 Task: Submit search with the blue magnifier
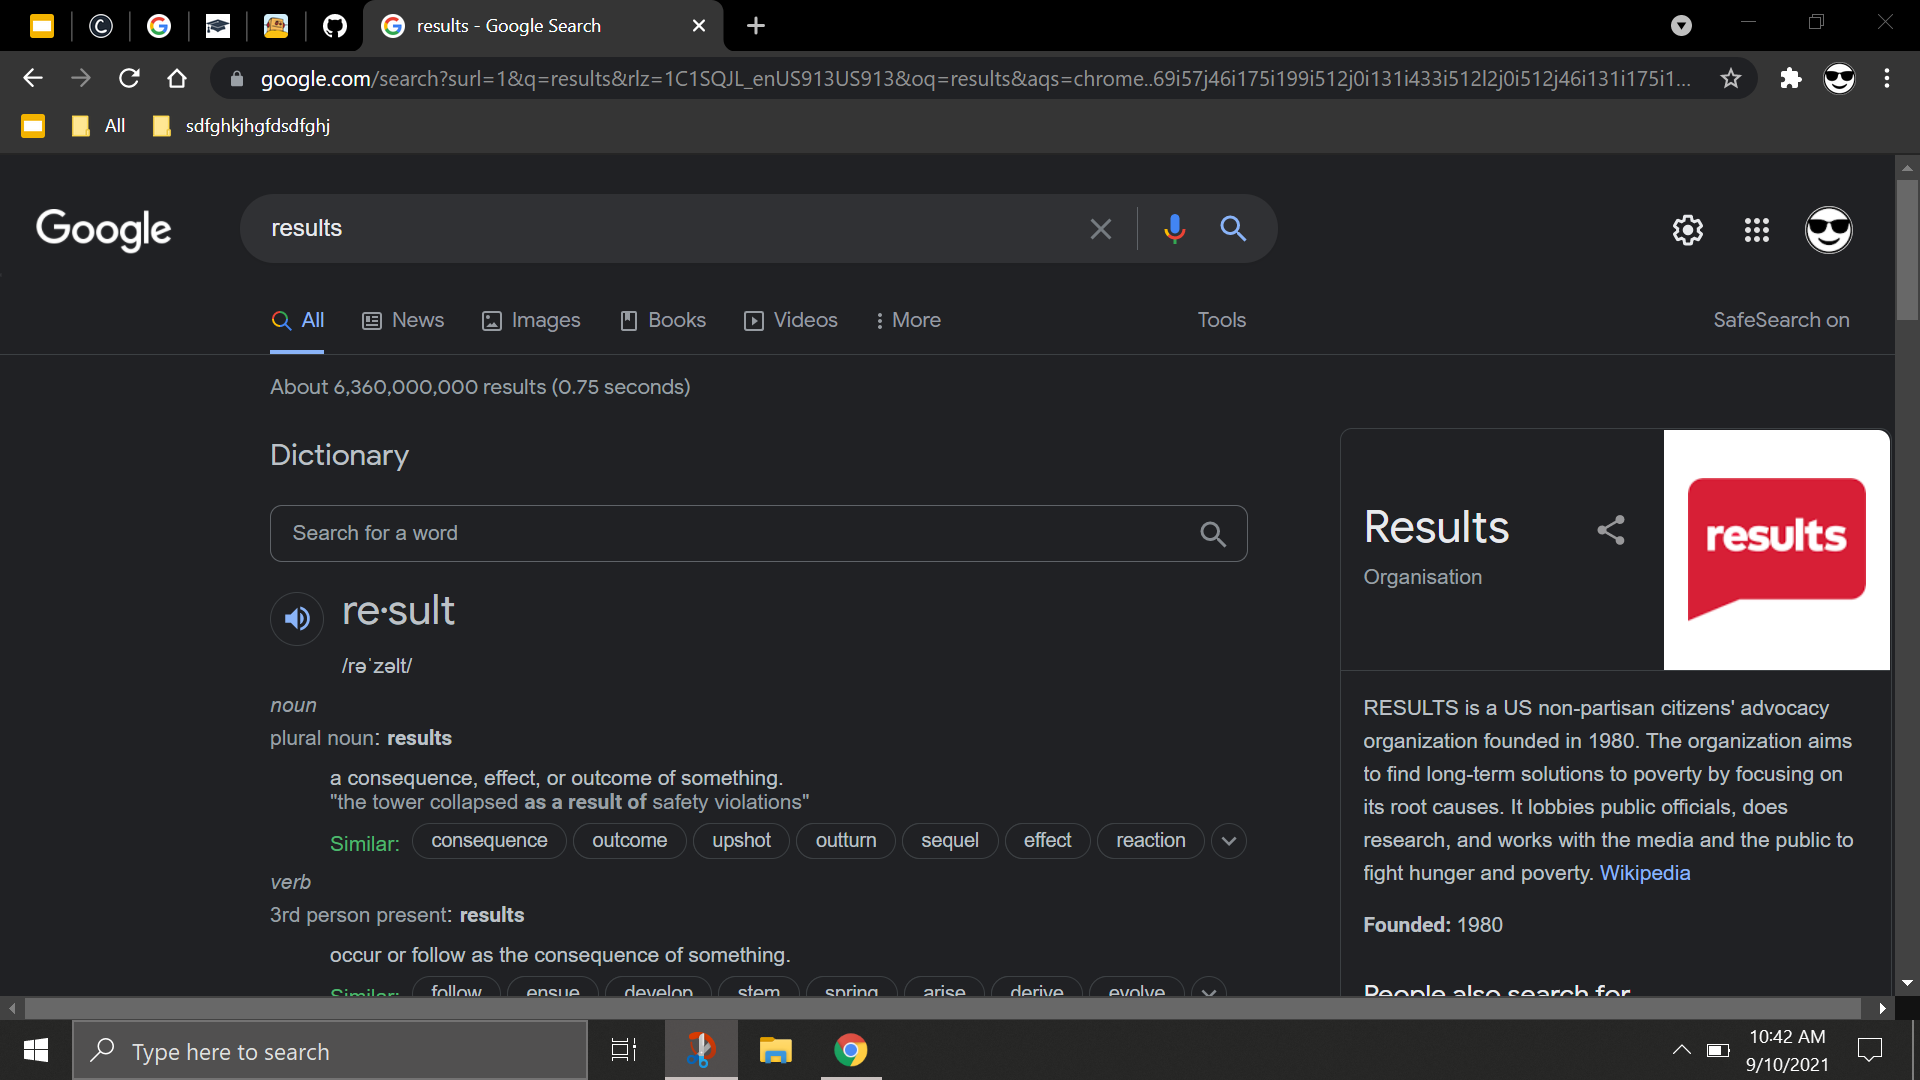[1233, 229]
